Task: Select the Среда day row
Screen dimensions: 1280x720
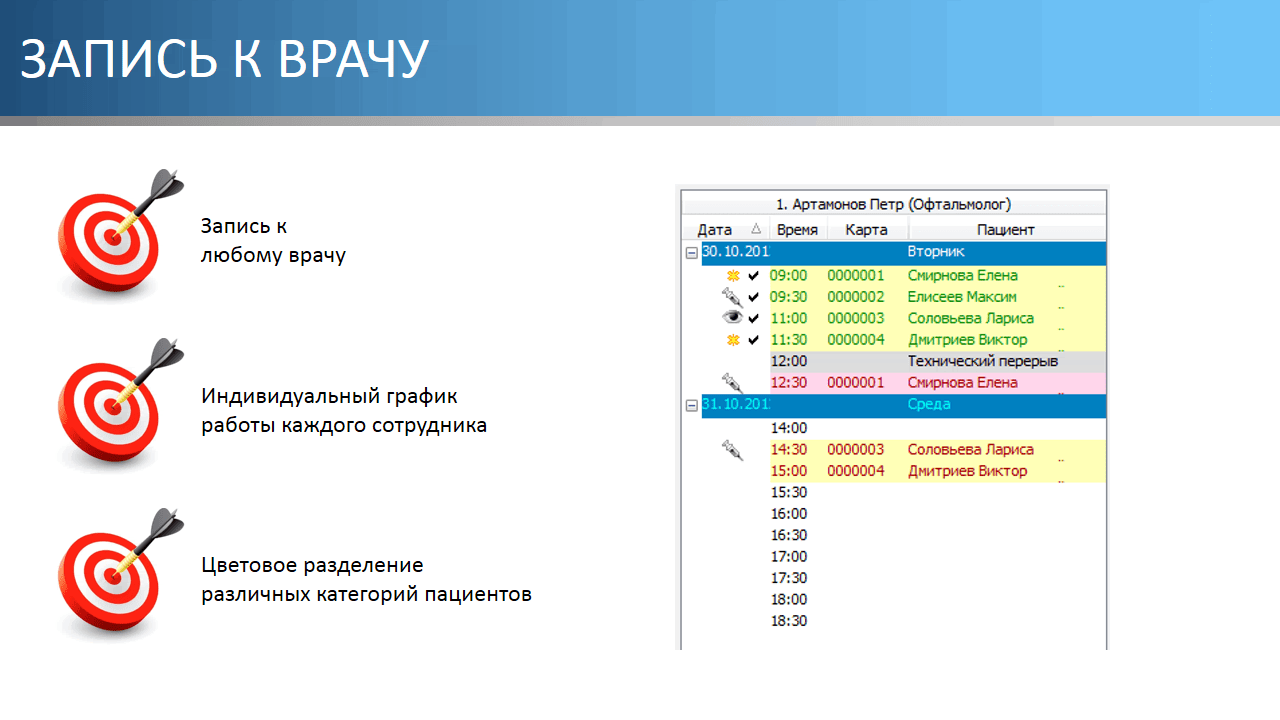Action: point(904,405)
